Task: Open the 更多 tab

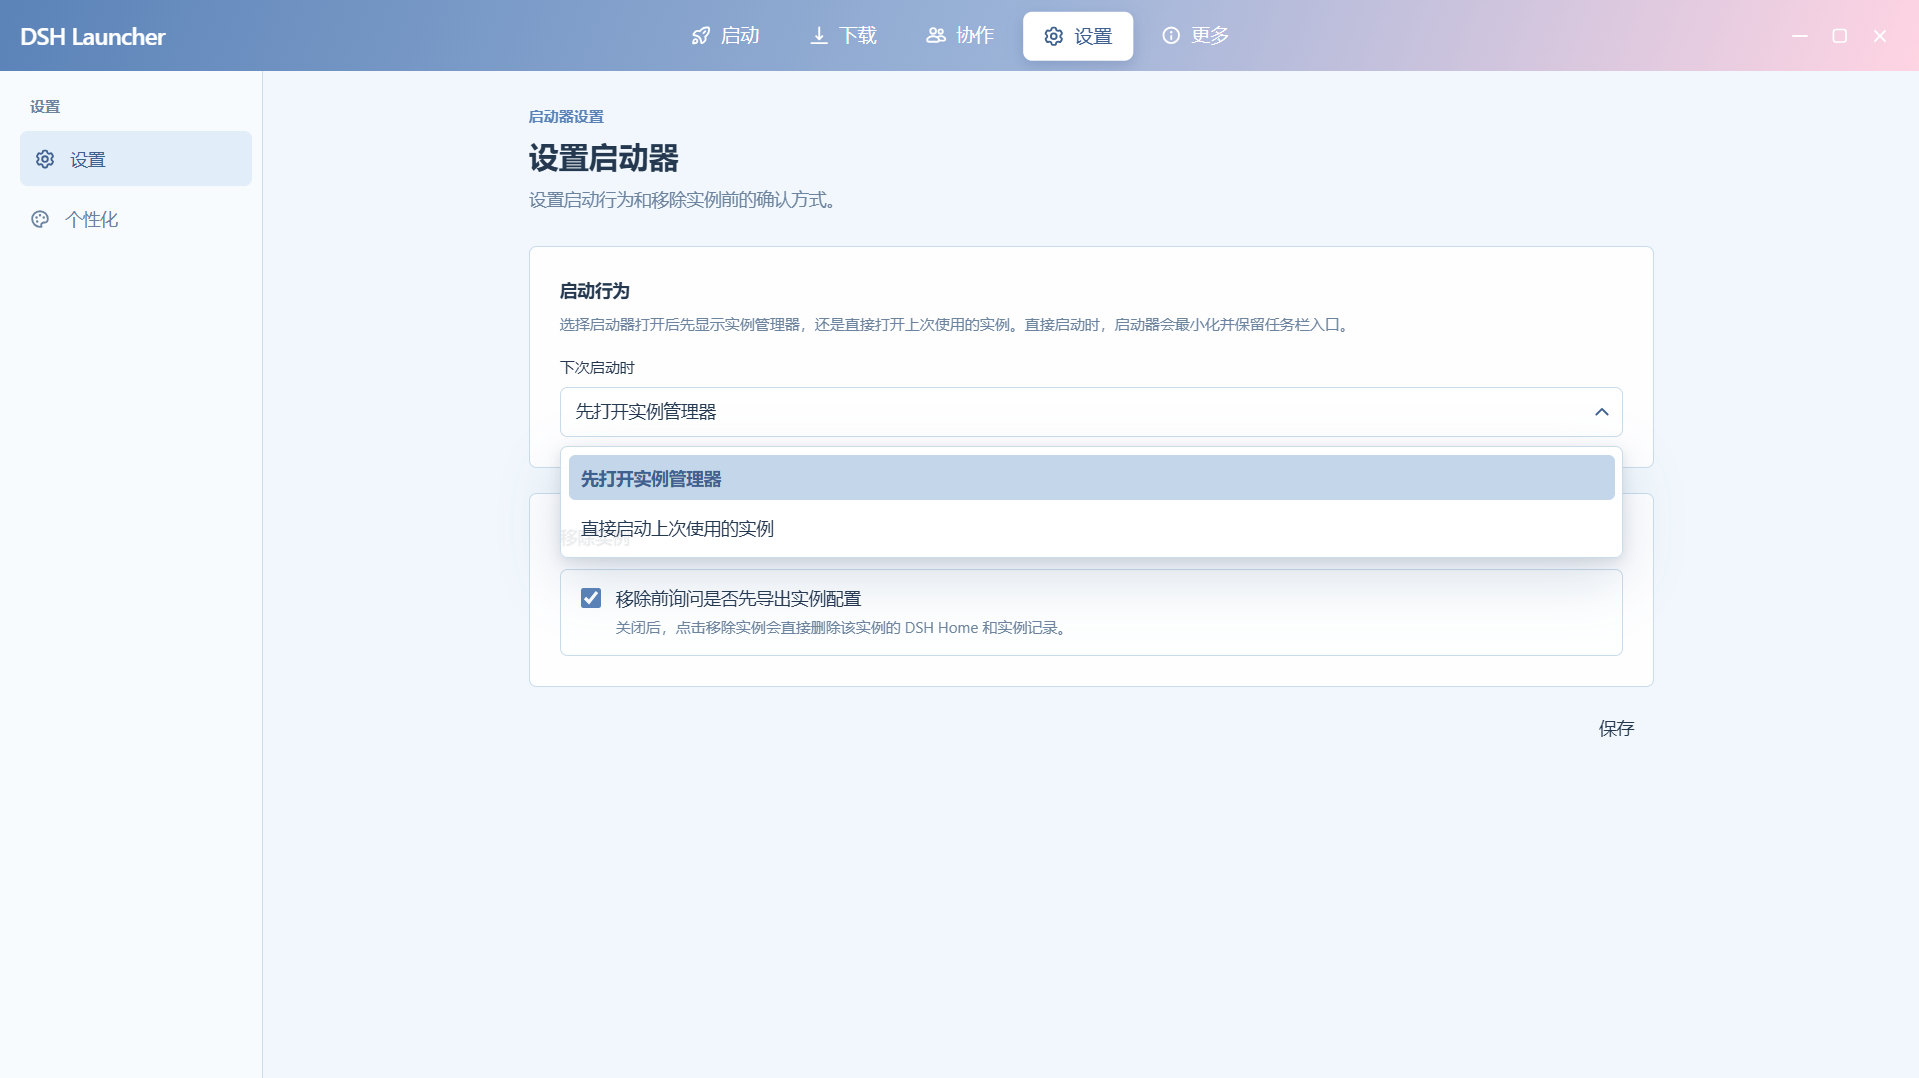Action: point(1195,36)
